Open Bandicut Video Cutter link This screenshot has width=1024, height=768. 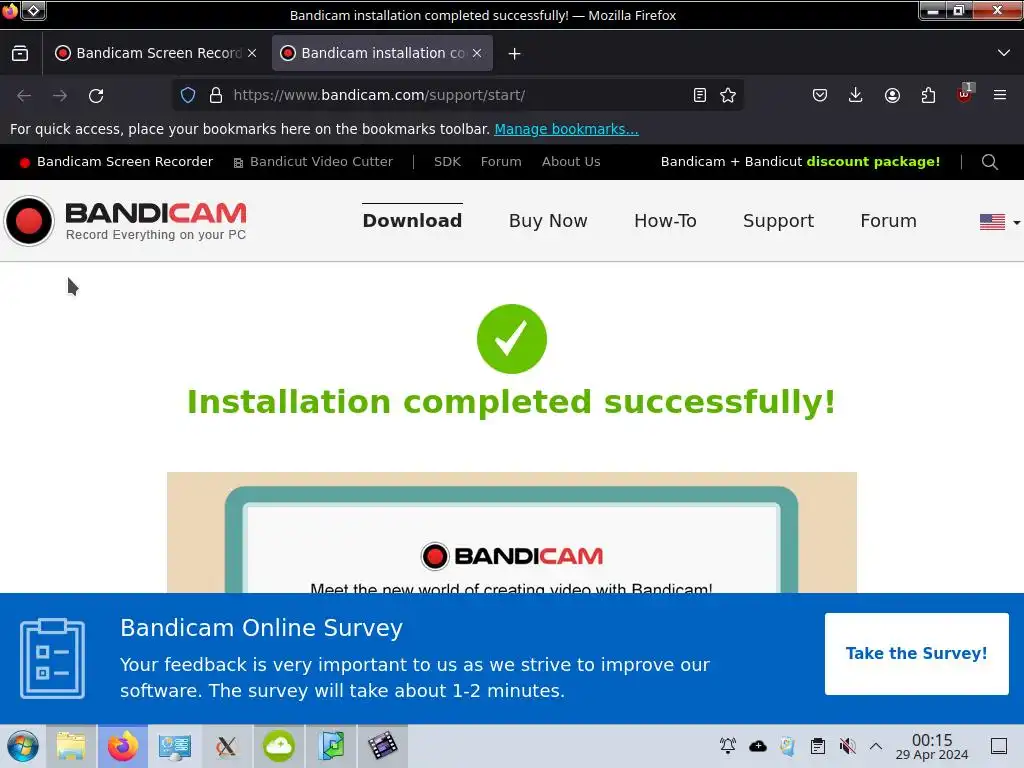tap(313, 162)
